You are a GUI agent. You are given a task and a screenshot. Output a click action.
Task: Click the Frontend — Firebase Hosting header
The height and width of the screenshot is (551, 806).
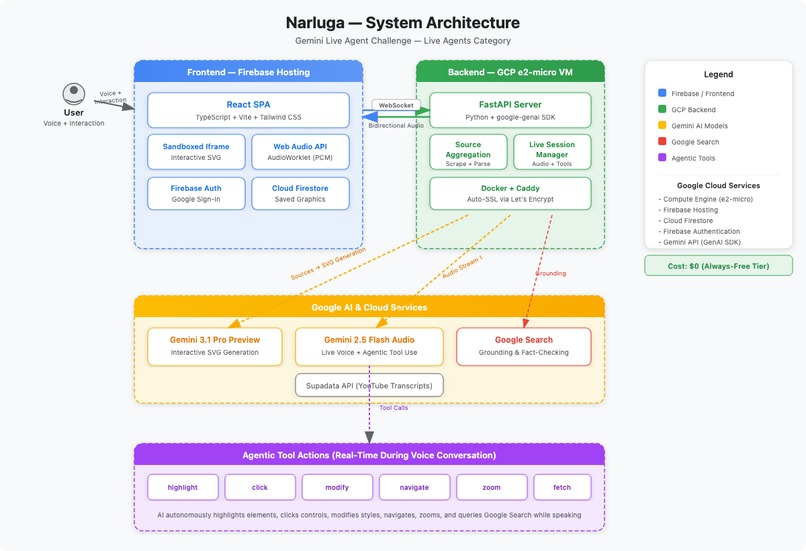(x=248, y=72)
